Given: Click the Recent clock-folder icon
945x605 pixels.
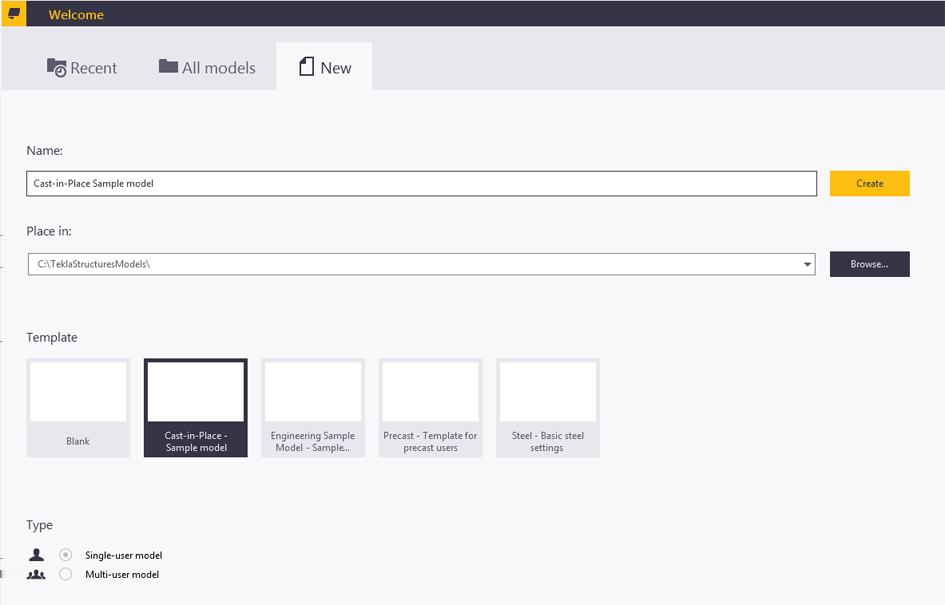Looking at the screenshot, I should [x=57, y=67].
